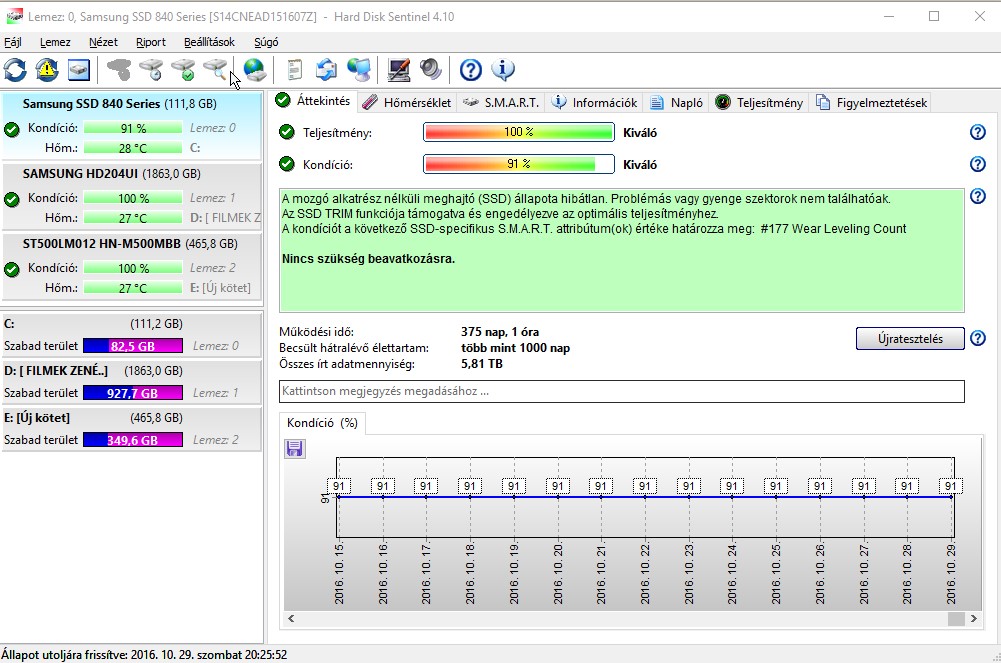Select the Áttekintés tab
1001x663 pixels.
[x=313, y=101]
